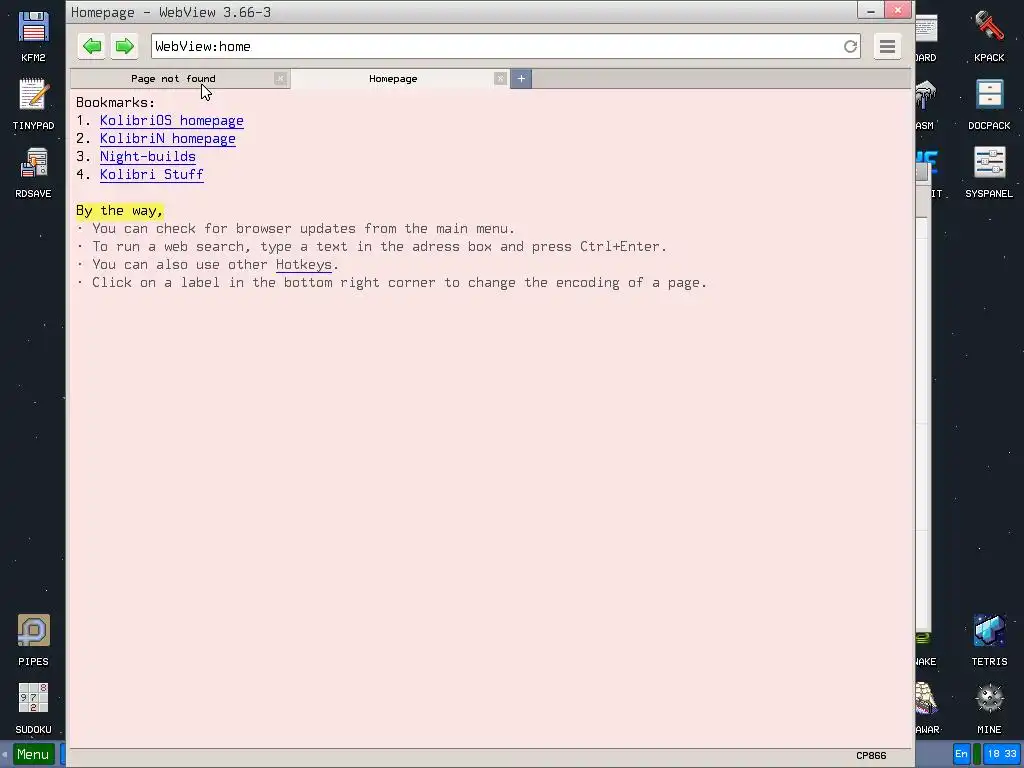The height and width of the screenshot is (768, 1024).
Task: Open a new tab with plus button
Action: coord(521,79)
